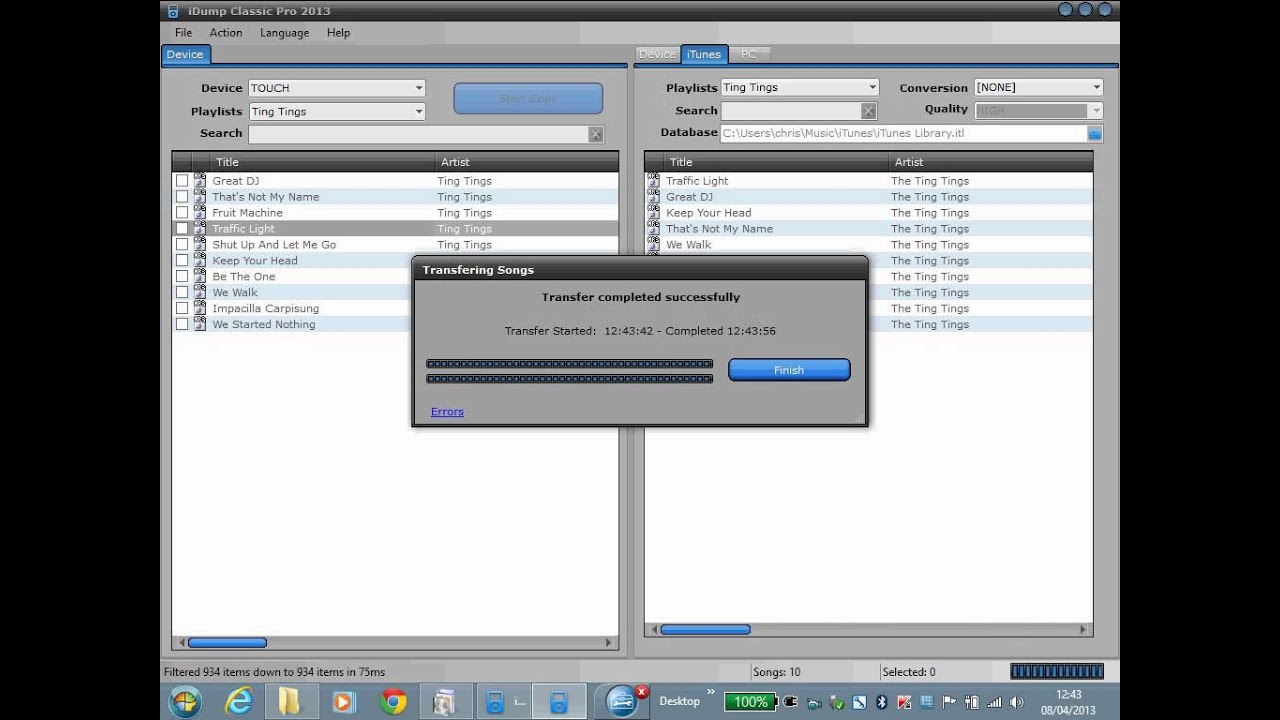Click into the device Search field
This screenshot has width=1280, height=720.
418,134
